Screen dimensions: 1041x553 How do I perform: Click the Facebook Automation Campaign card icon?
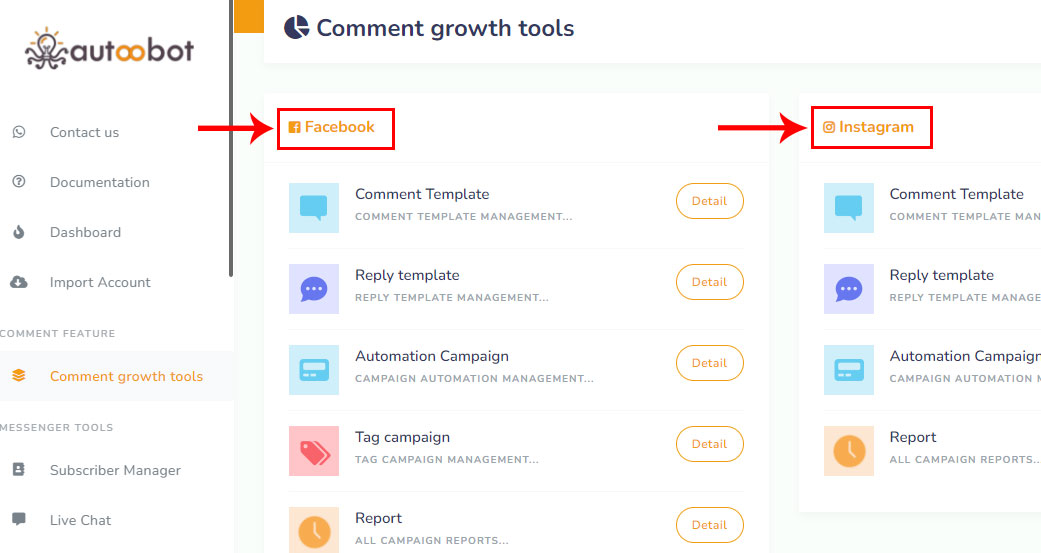[314, 370]
